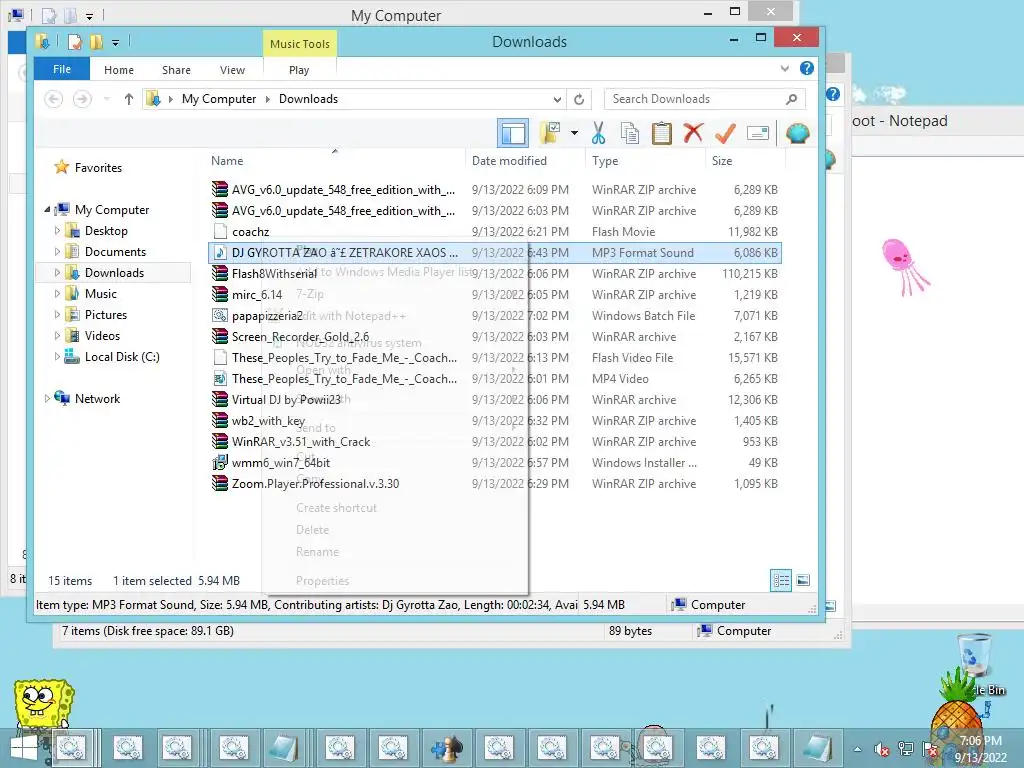Go forward with the forward arrow
Image resolution: width=1024 pixels, height=768 pixels.
tap(82, 99)
